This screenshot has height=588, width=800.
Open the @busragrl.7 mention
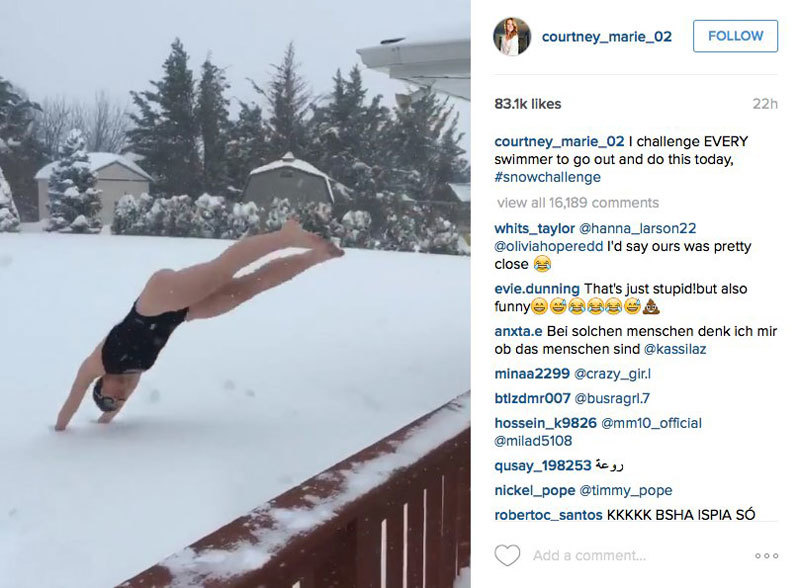(x=612, y=398)
